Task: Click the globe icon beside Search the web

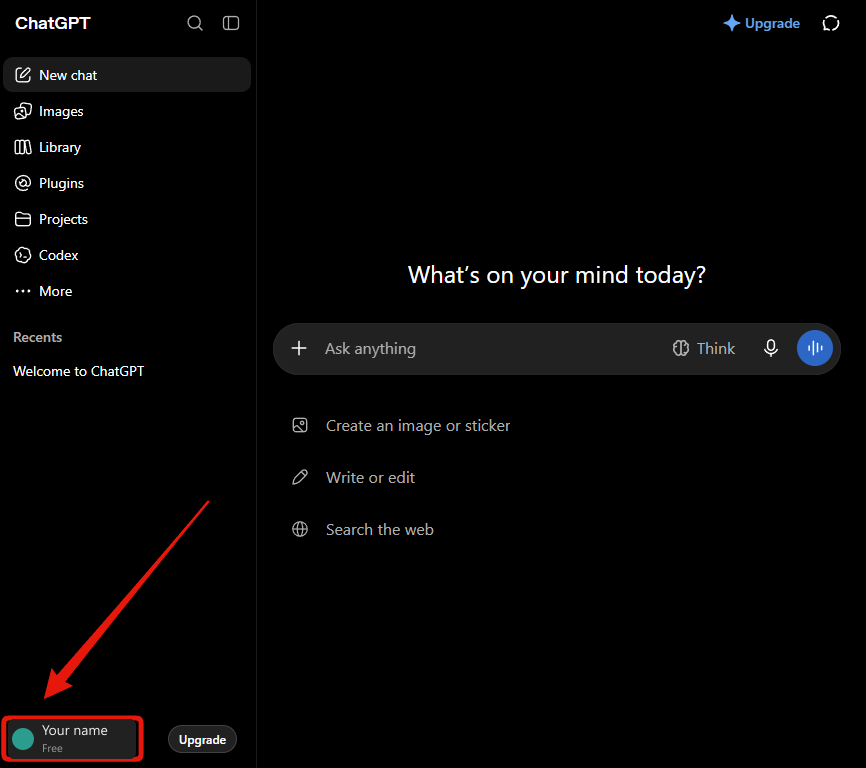Action: (300, 529)
